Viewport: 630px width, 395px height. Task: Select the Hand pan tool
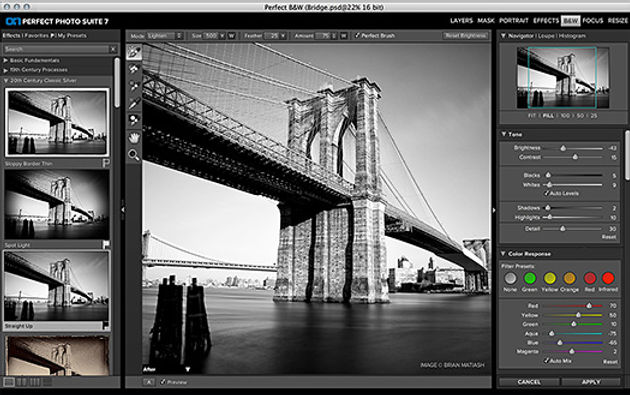(x=134, y=137)
